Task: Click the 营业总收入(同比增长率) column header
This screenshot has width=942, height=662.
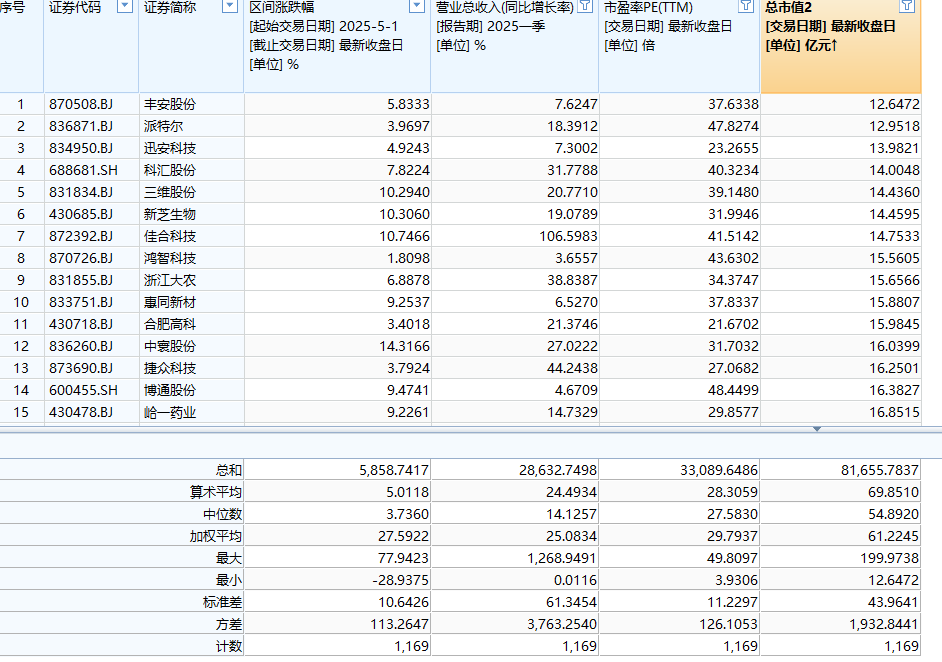Action: tap(515, 46)
